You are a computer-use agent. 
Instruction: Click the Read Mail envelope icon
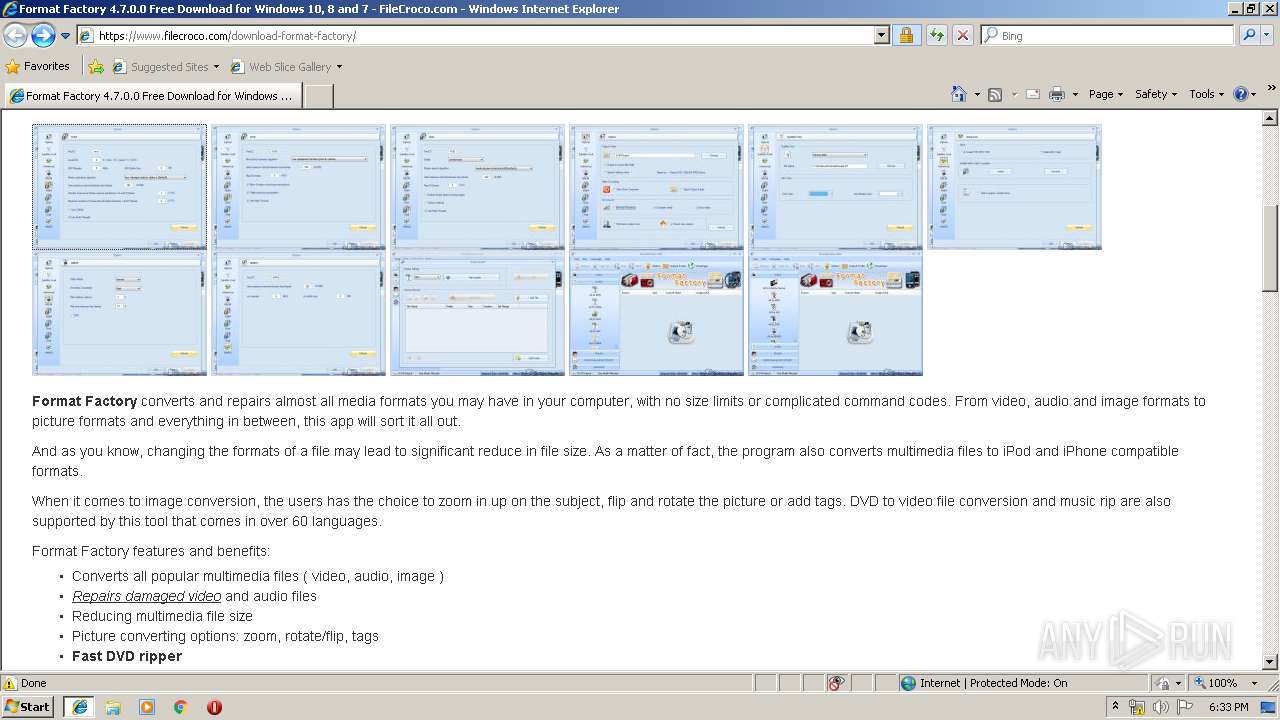pyautogui.click(x=1033, y=94)
